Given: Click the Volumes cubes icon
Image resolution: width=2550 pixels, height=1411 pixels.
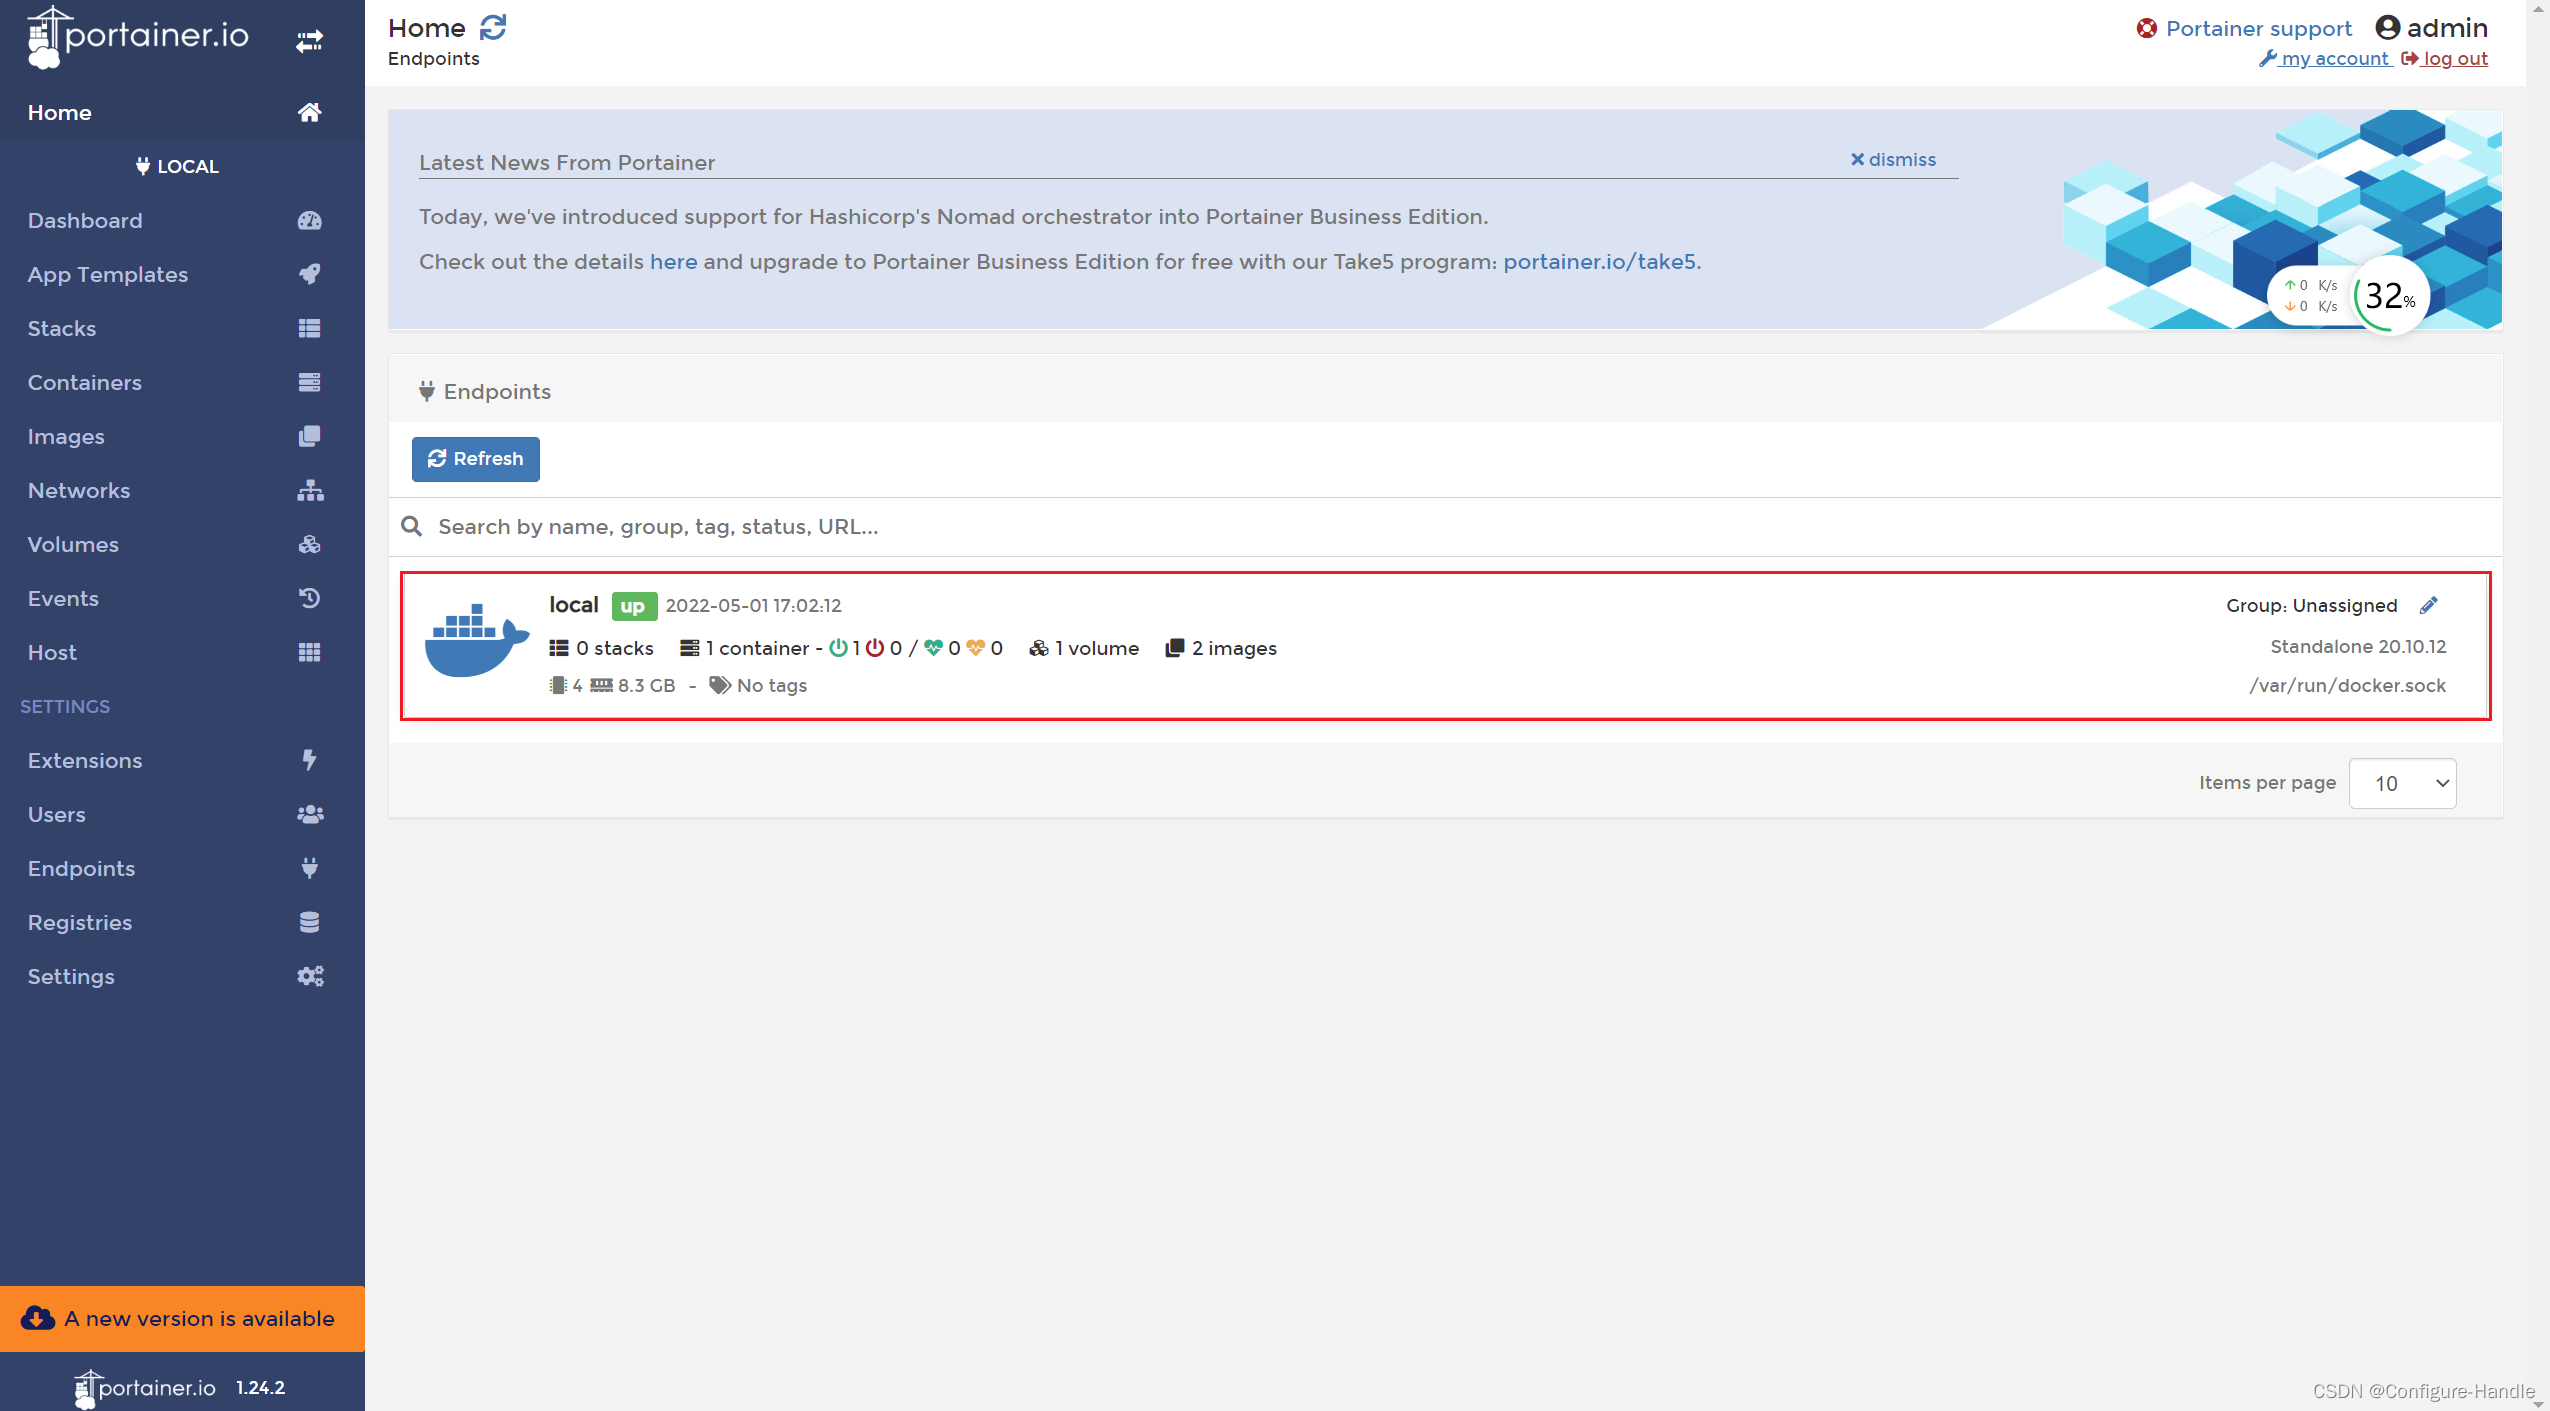Looking at the screenshot, I should [x=310, y=544].
